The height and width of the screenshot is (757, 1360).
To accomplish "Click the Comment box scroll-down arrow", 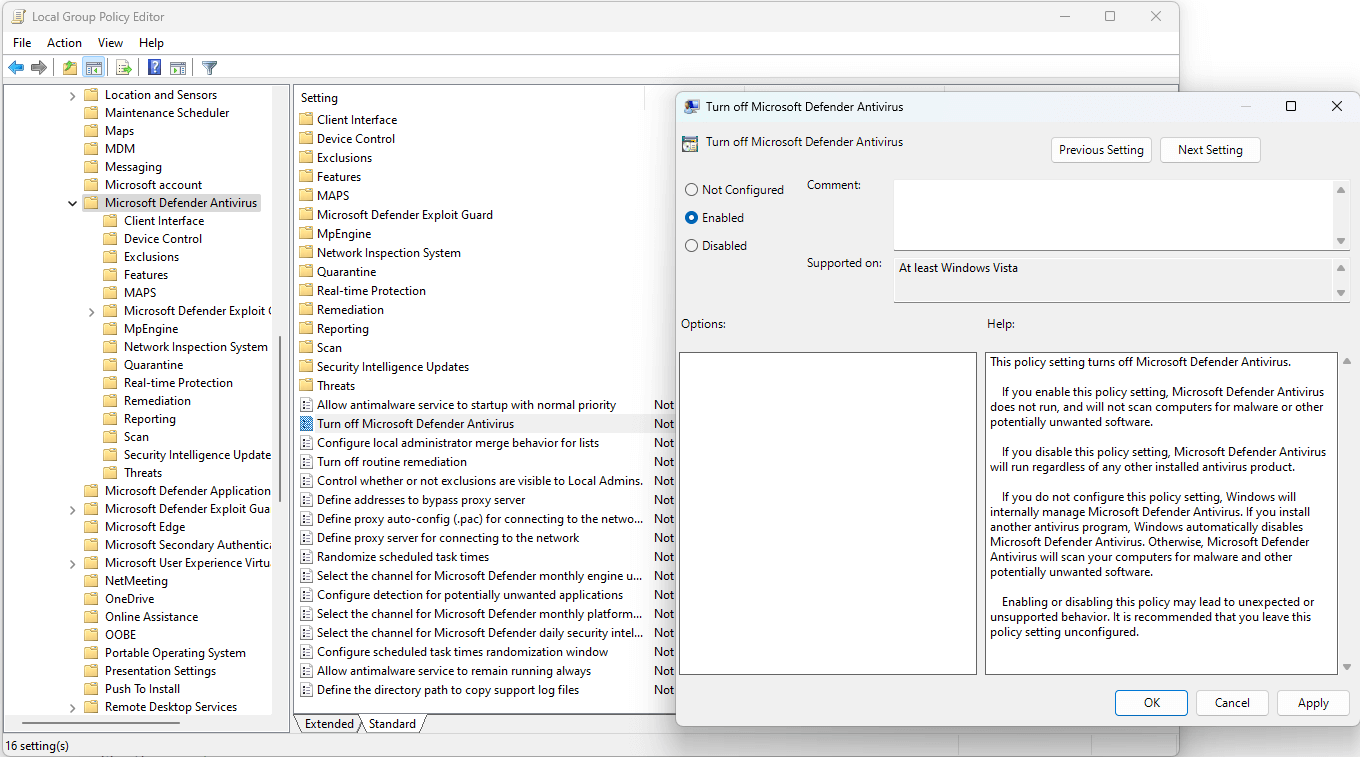I will (x=1341, y=241).
